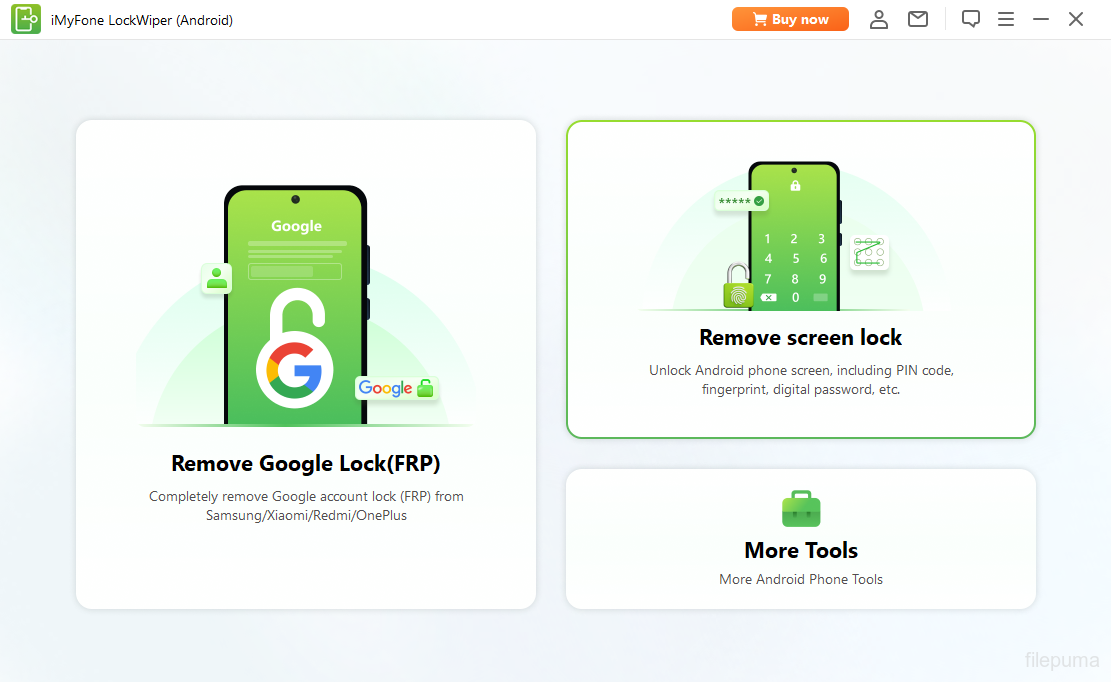Screen dimensions: 1111x682
Task: Select the Remove screen lock heading
Action: [800, 337]
